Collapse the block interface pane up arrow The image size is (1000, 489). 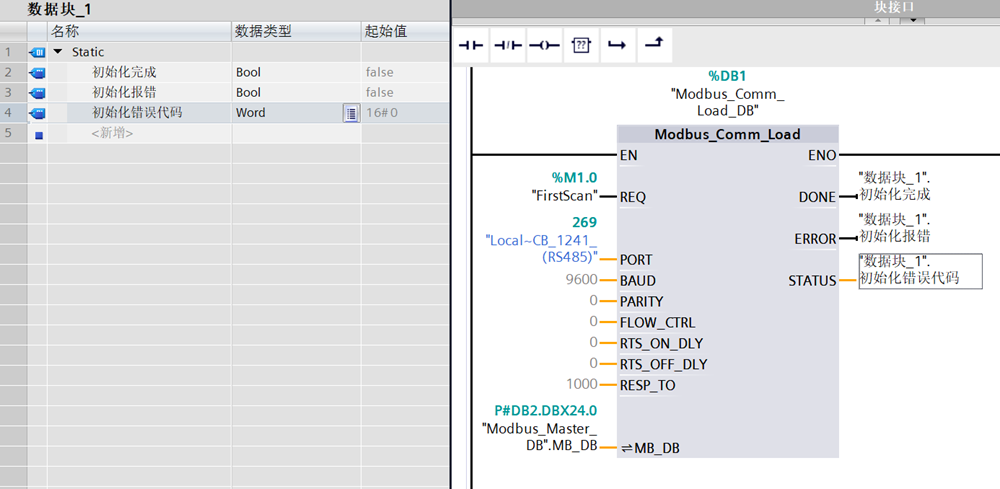click(x=878, y=20)
